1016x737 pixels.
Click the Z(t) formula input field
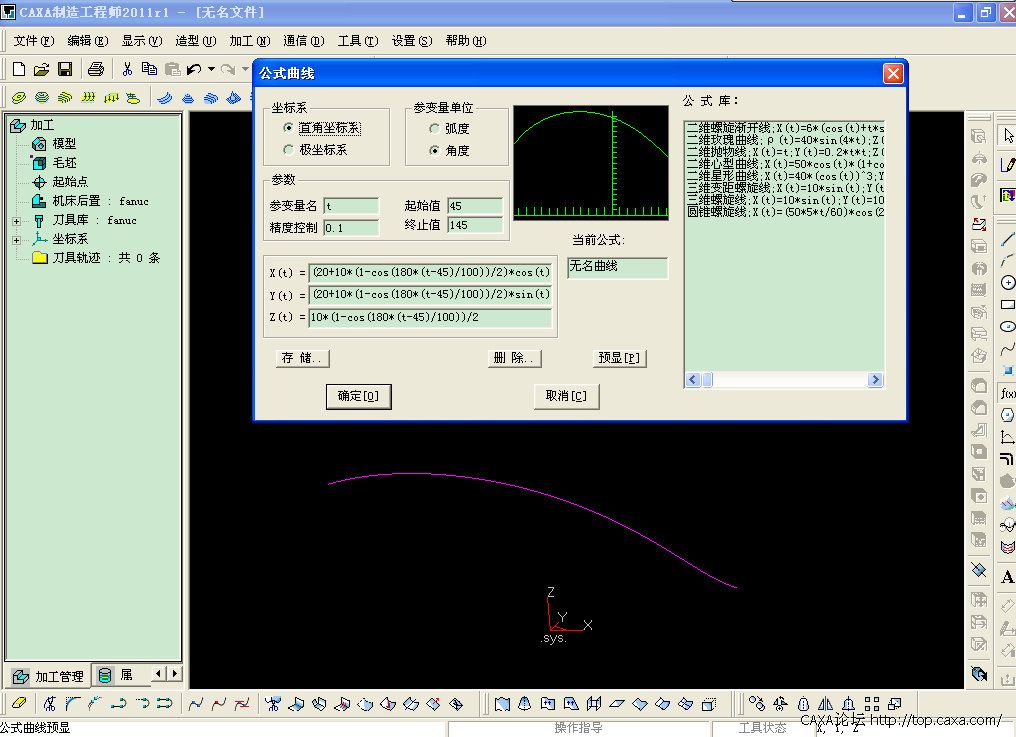pyautogui.click(x=430, y=317)
